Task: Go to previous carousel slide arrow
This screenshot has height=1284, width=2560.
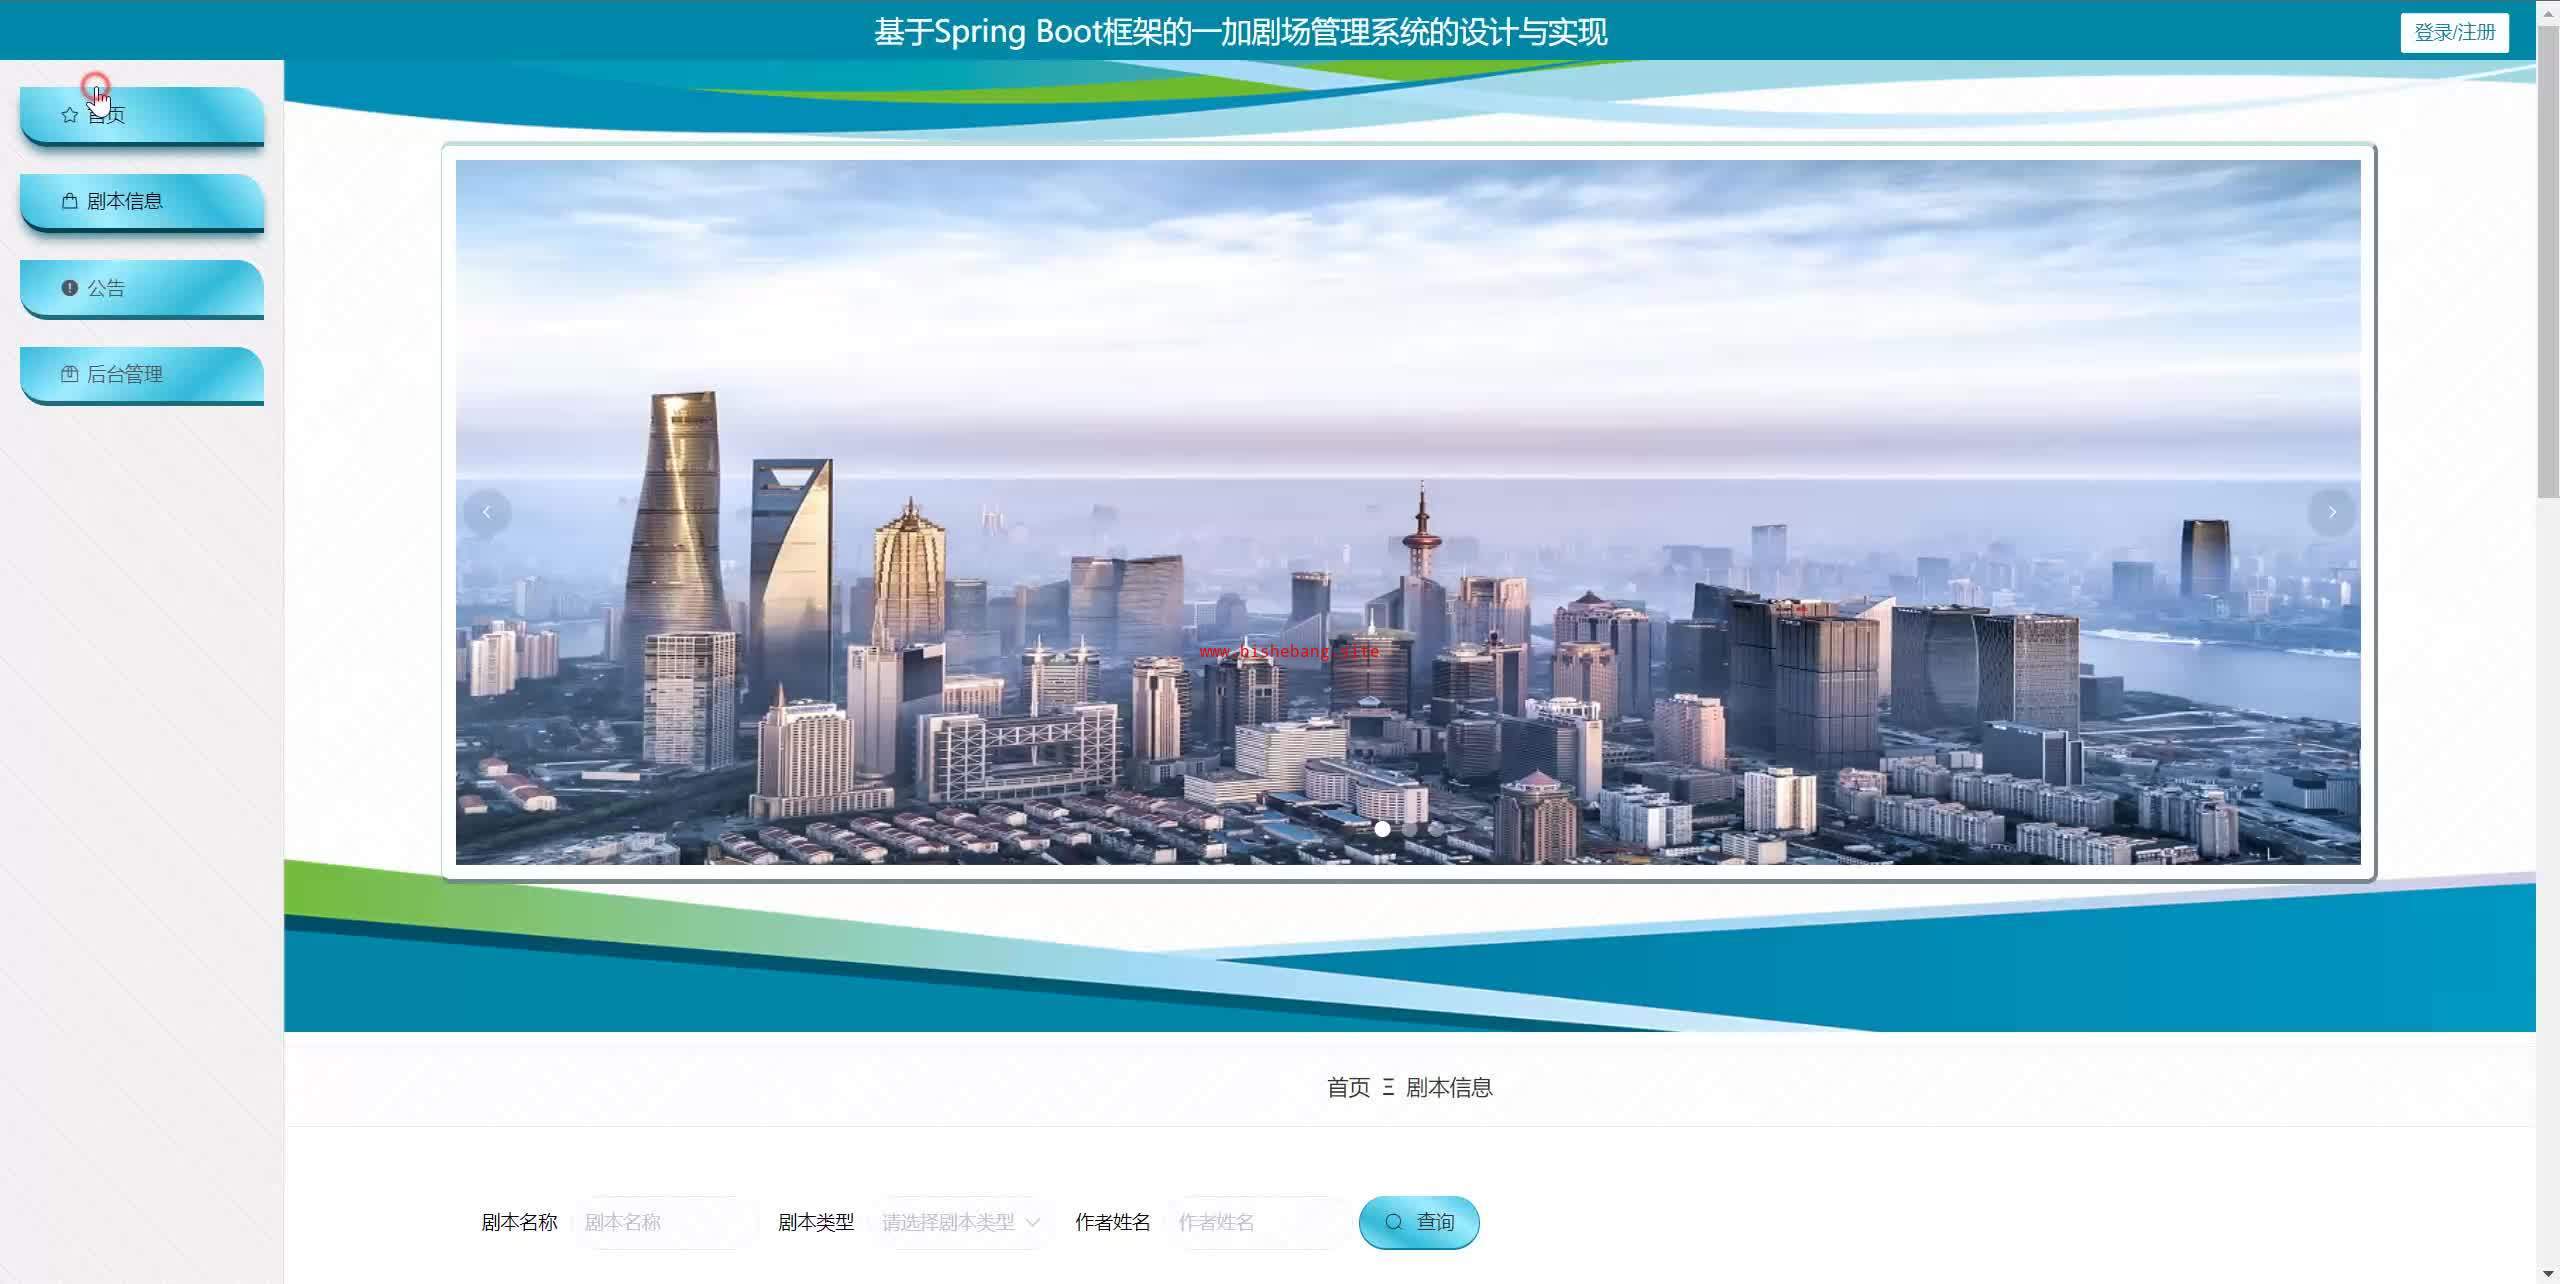Action: [487, 512]
